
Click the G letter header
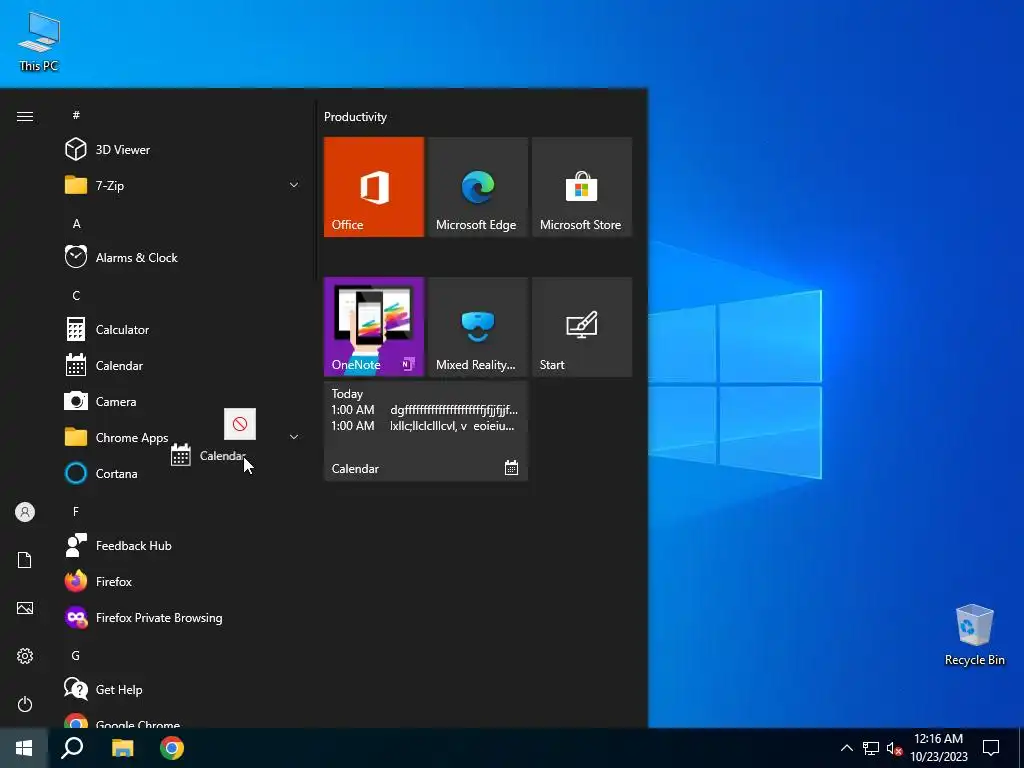76,655
